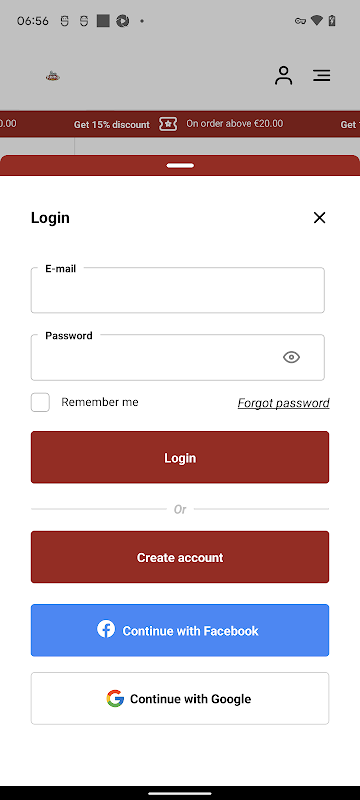Tap the restaurant logo in header
360x800 pixels.
coord(53,76)
